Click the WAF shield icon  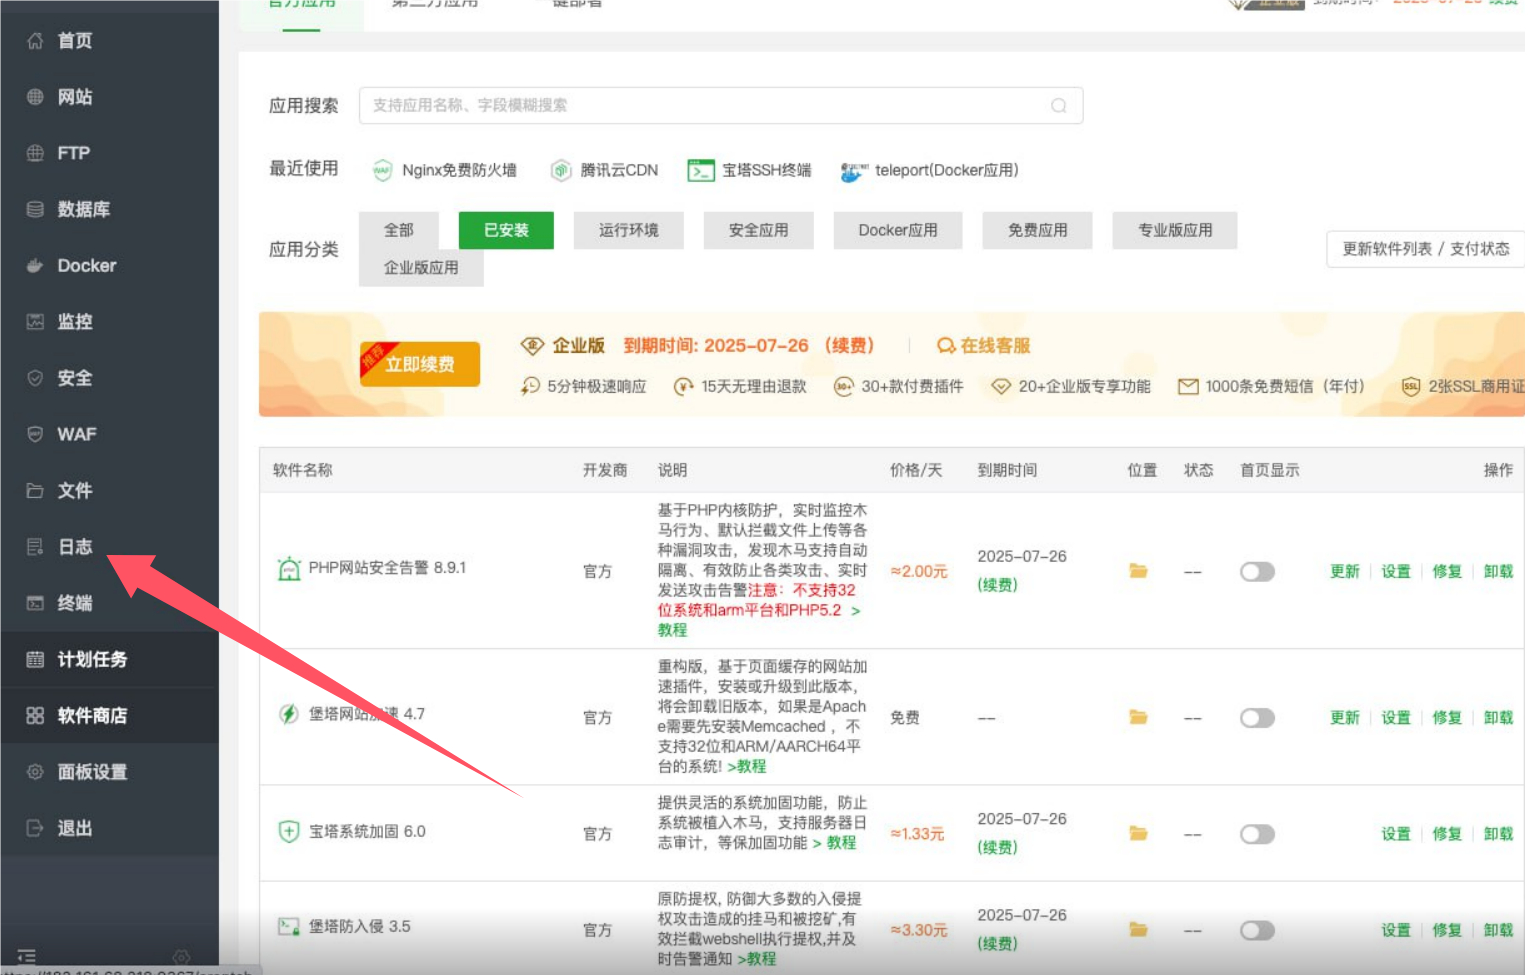tap(35, 434)
